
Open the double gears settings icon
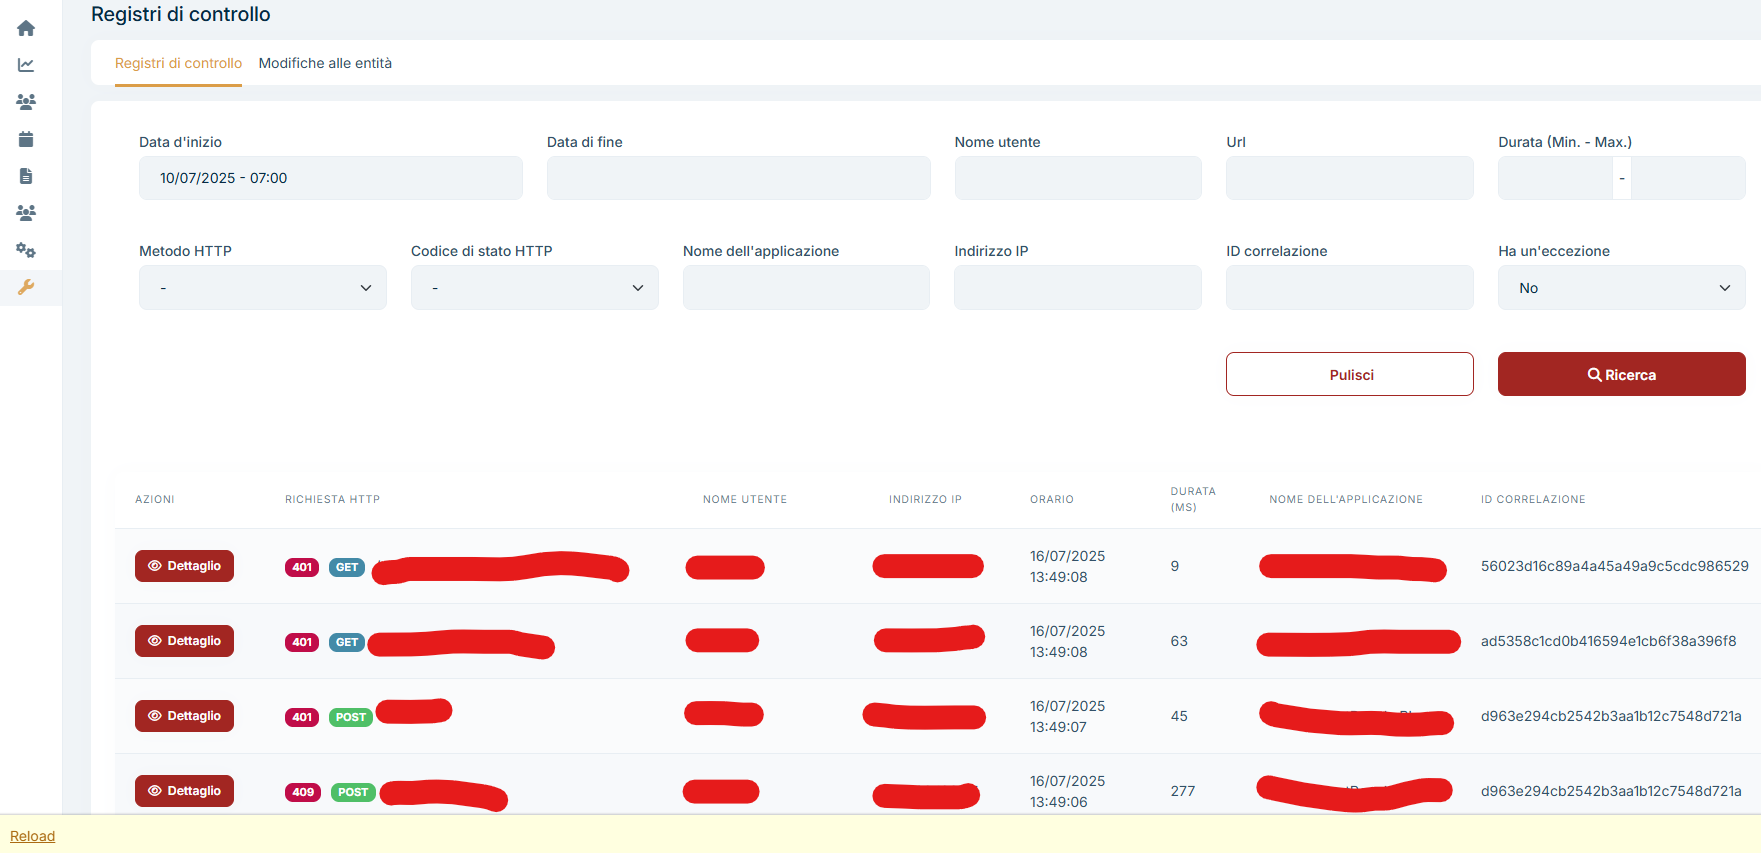pyautogui.click(x=26, y=250)
